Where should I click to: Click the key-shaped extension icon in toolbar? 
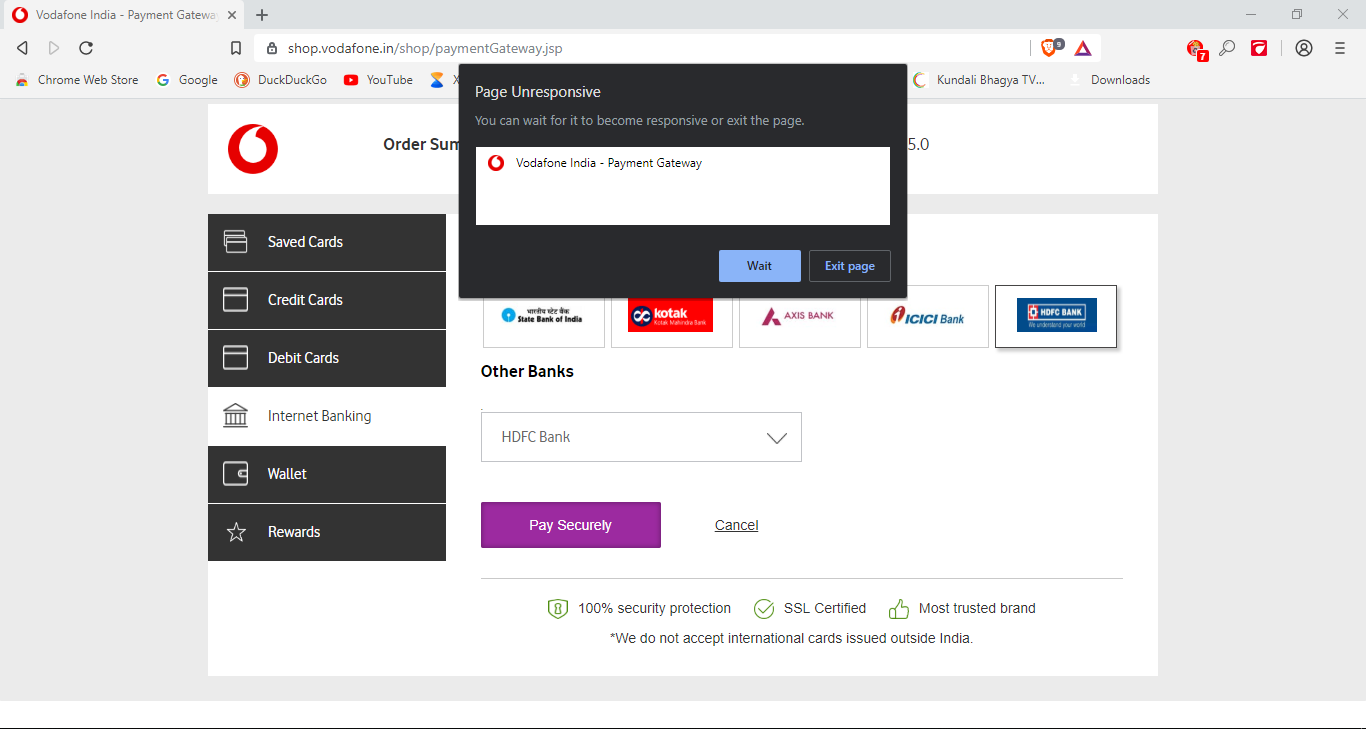[1227, 48]
